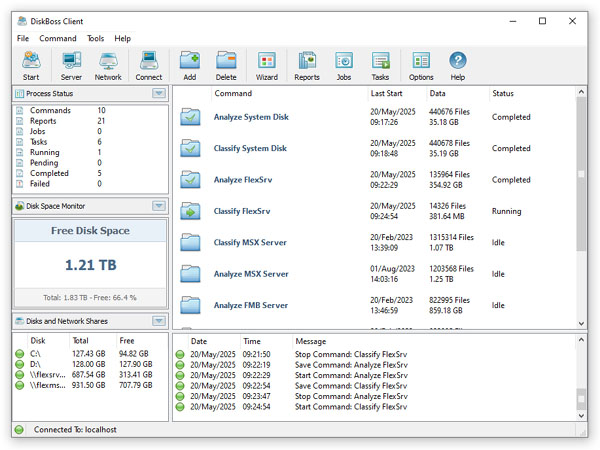This screenshot has width=600, height=450.
Task: Click the Network toolbar icon
Action: [x=108, y=65]
